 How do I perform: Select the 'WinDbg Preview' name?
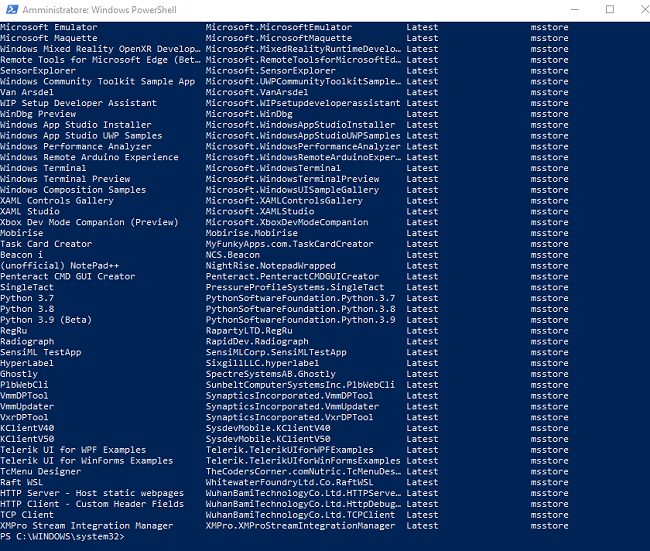[x=38, y=114]
